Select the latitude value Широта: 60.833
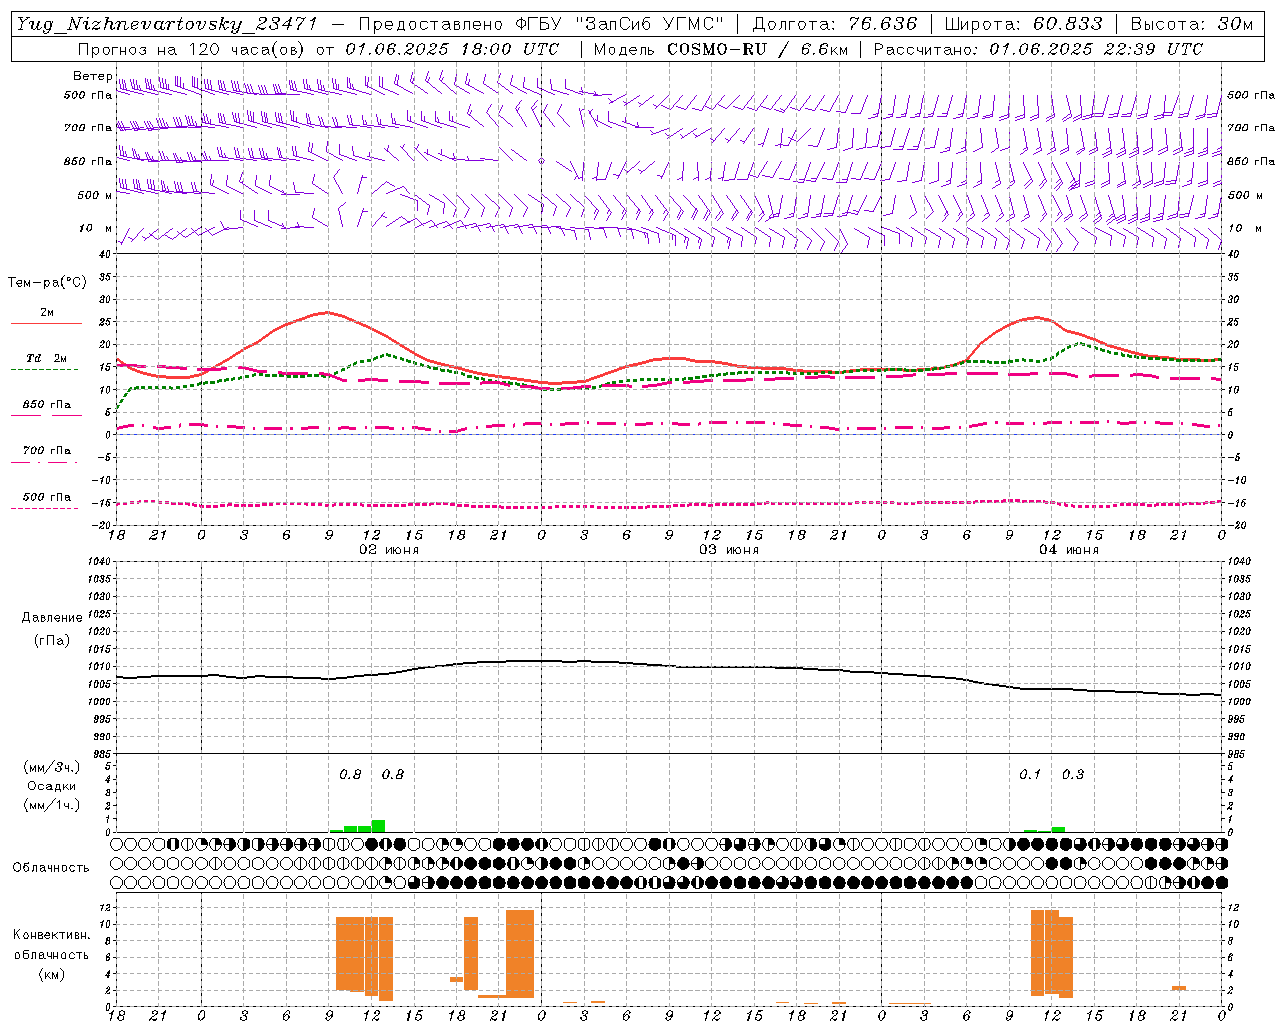1280x1024 pixels. 1023,24
